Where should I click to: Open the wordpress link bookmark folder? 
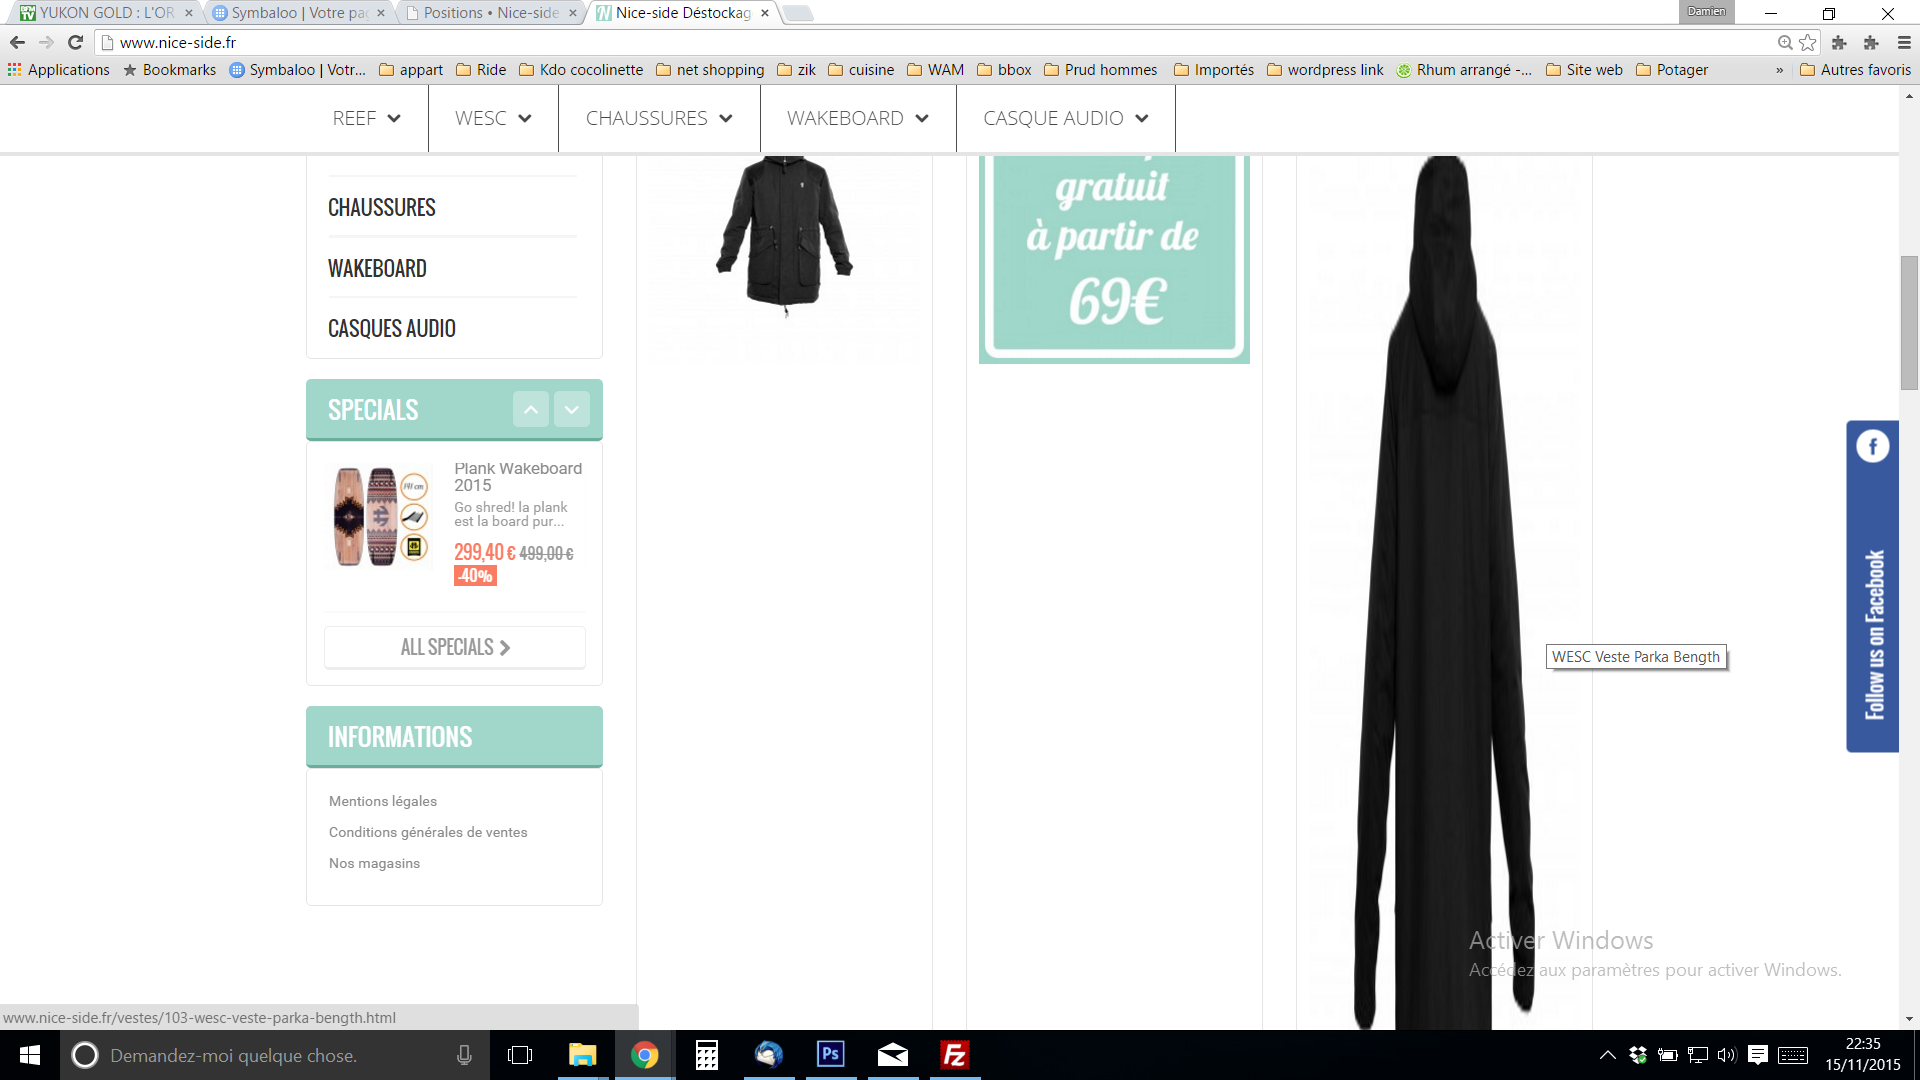(x=1325, y=70)
